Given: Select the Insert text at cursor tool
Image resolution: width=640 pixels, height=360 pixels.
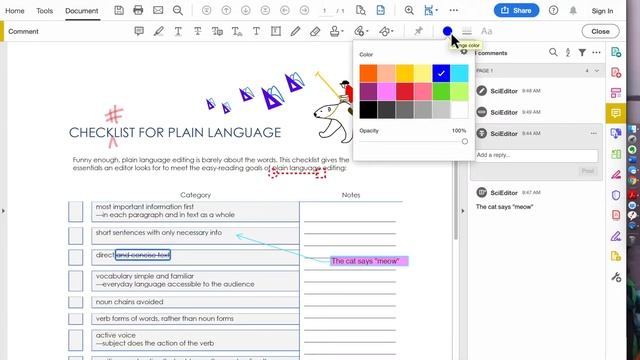Looking at the screenshot, I should click(237, 31).
